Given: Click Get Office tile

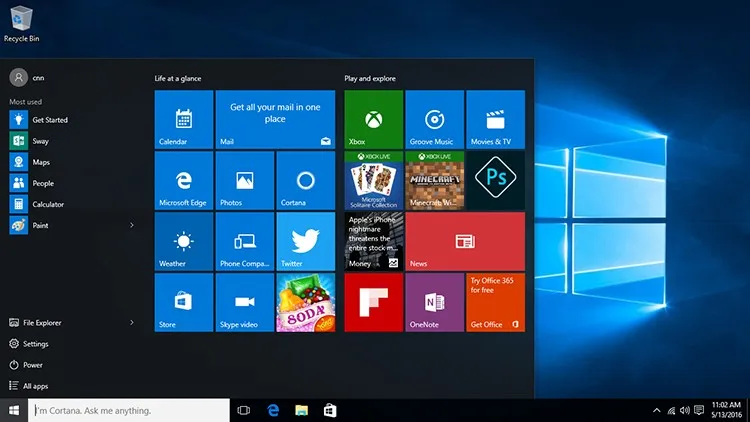Looking at the screenshot, I should [x=496, y=302].
